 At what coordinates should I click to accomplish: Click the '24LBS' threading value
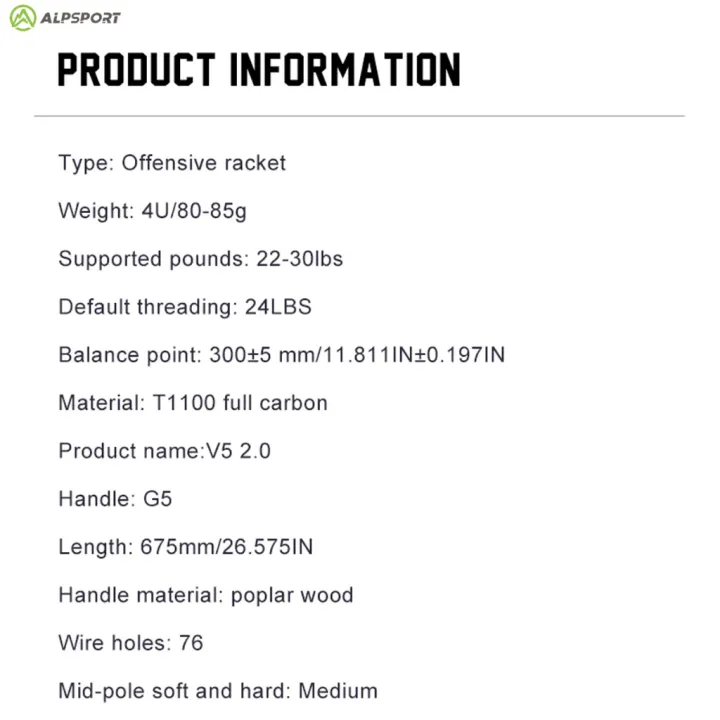click(x=278, y=307)
